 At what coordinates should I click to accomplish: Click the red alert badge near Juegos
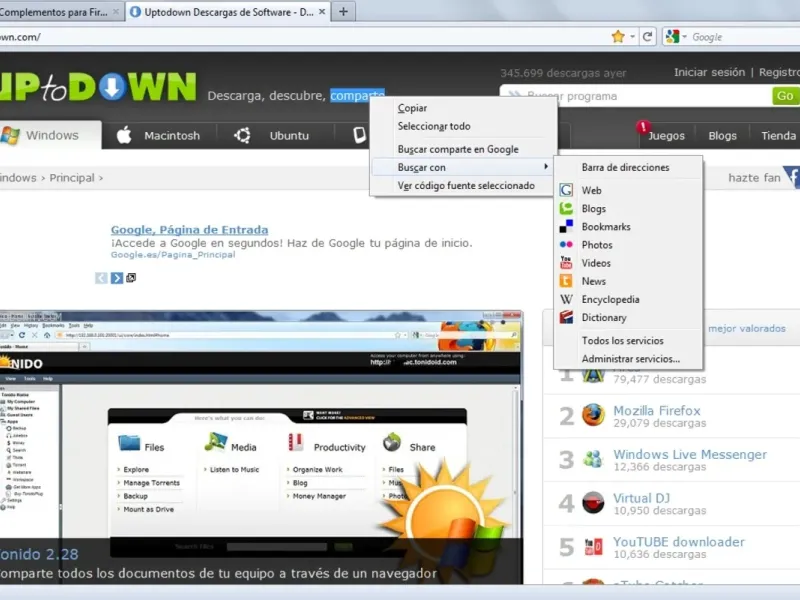tap(643, 126)
